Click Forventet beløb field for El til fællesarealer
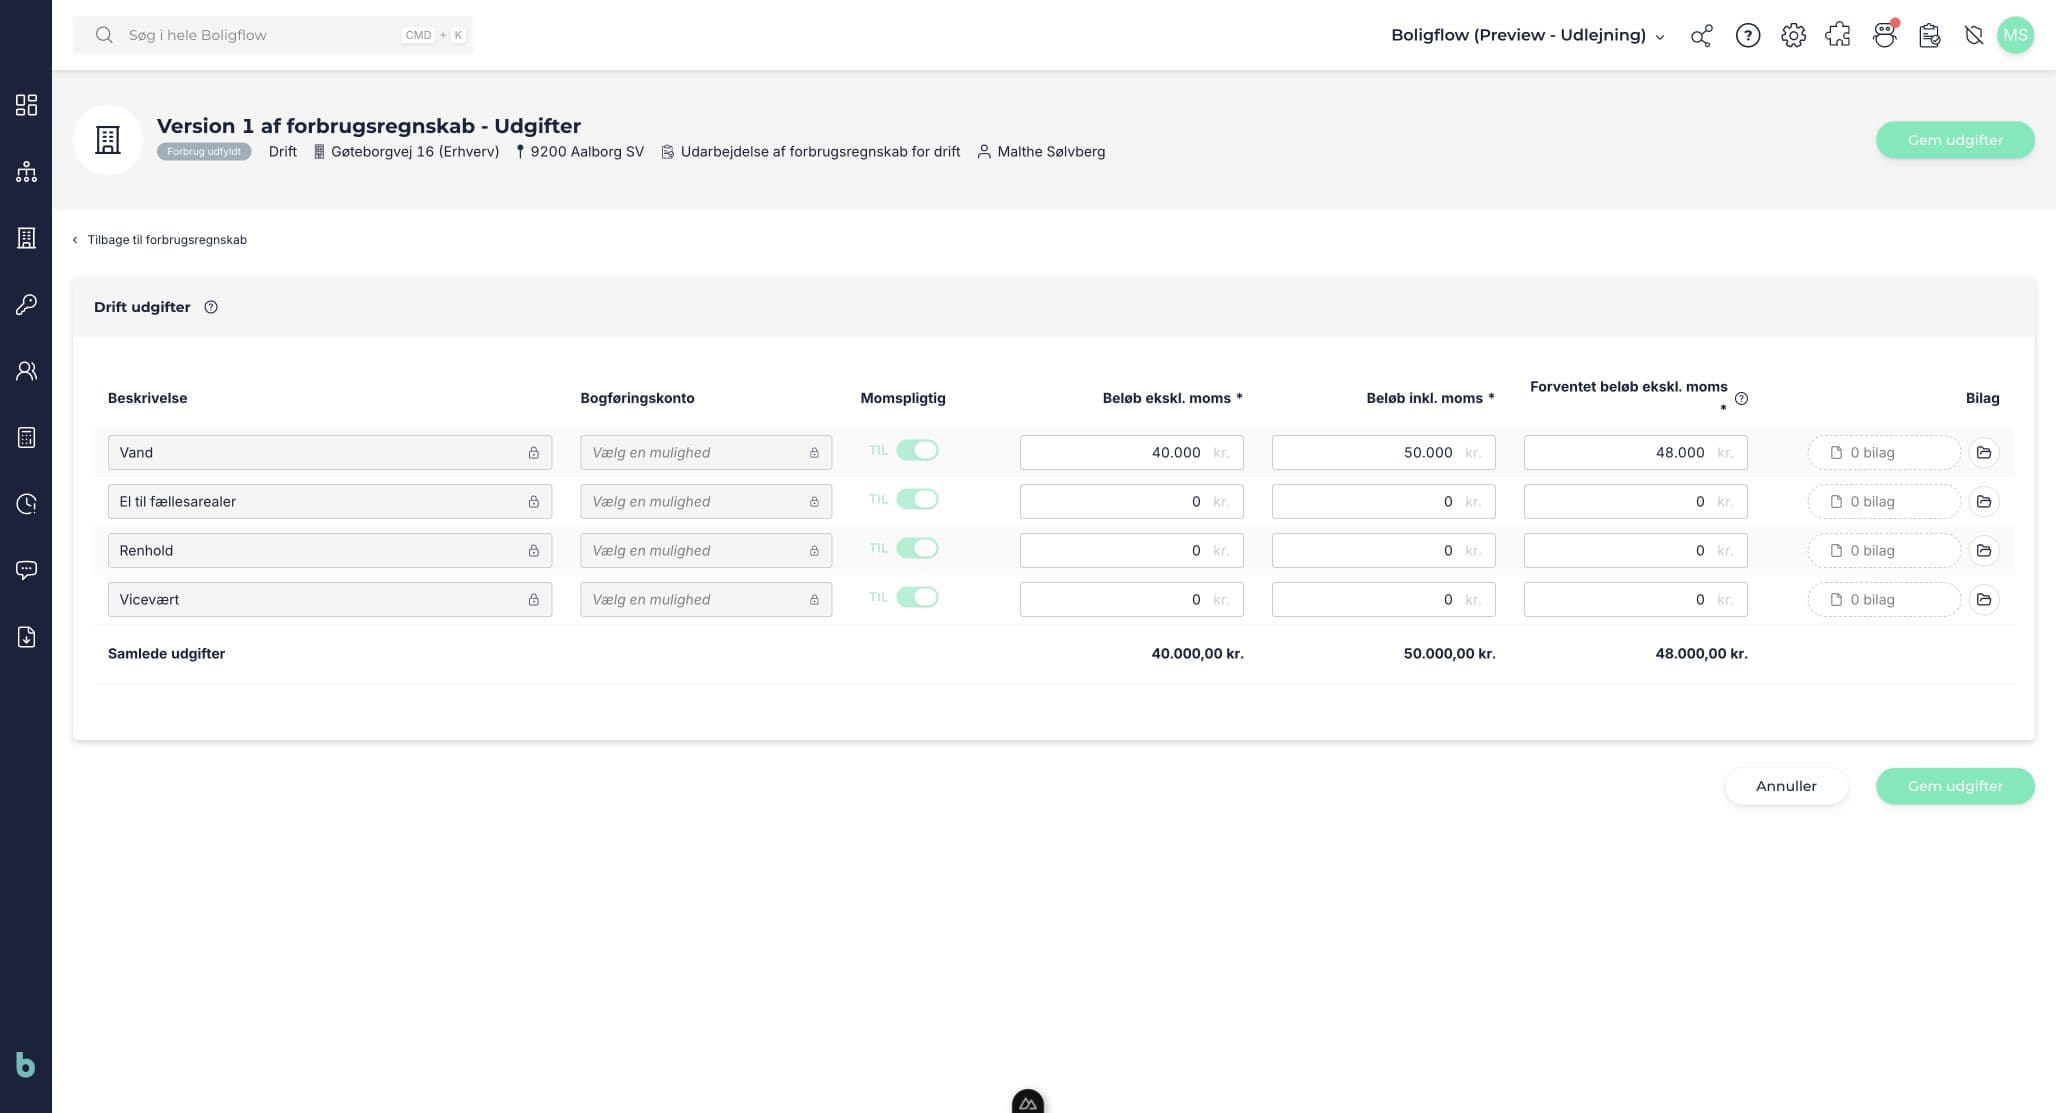This screenshot has height=1113, width=2056. click(x=1636, y=501)
